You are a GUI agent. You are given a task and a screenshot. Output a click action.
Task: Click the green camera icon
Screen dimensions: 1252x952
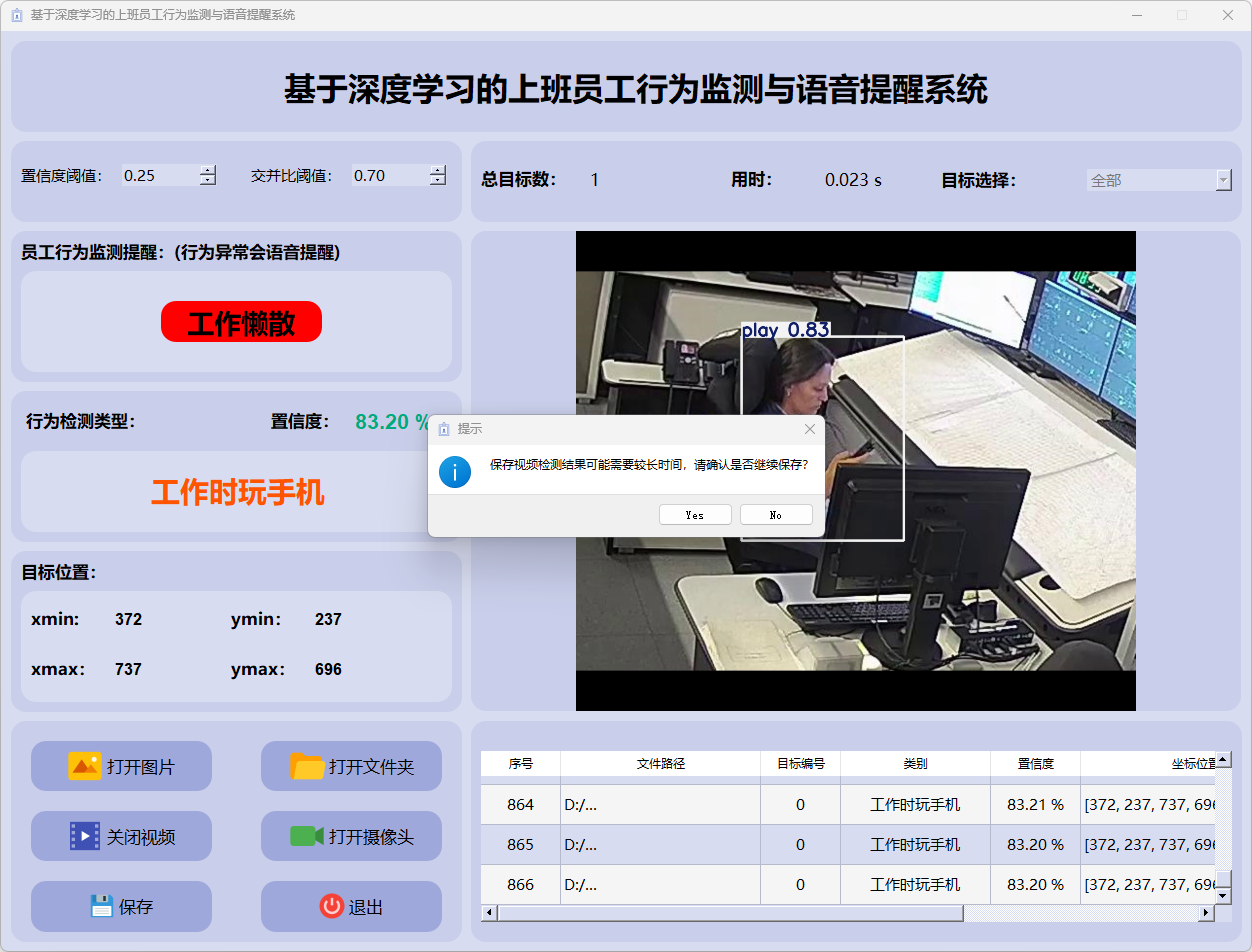(307, 836)
